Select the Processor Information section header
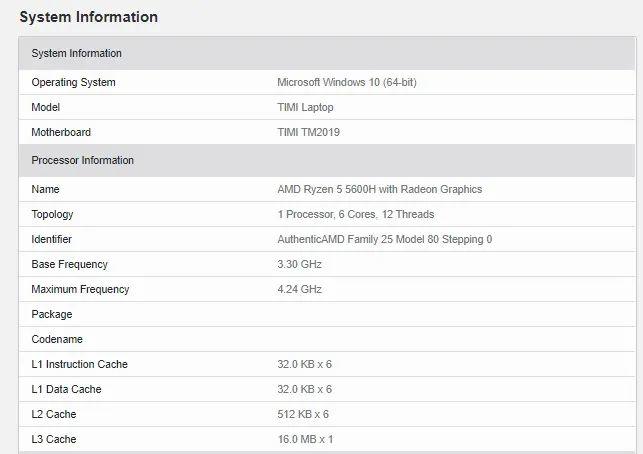The image size is (643, 454). pyautogui.click(x=83, y=160)
